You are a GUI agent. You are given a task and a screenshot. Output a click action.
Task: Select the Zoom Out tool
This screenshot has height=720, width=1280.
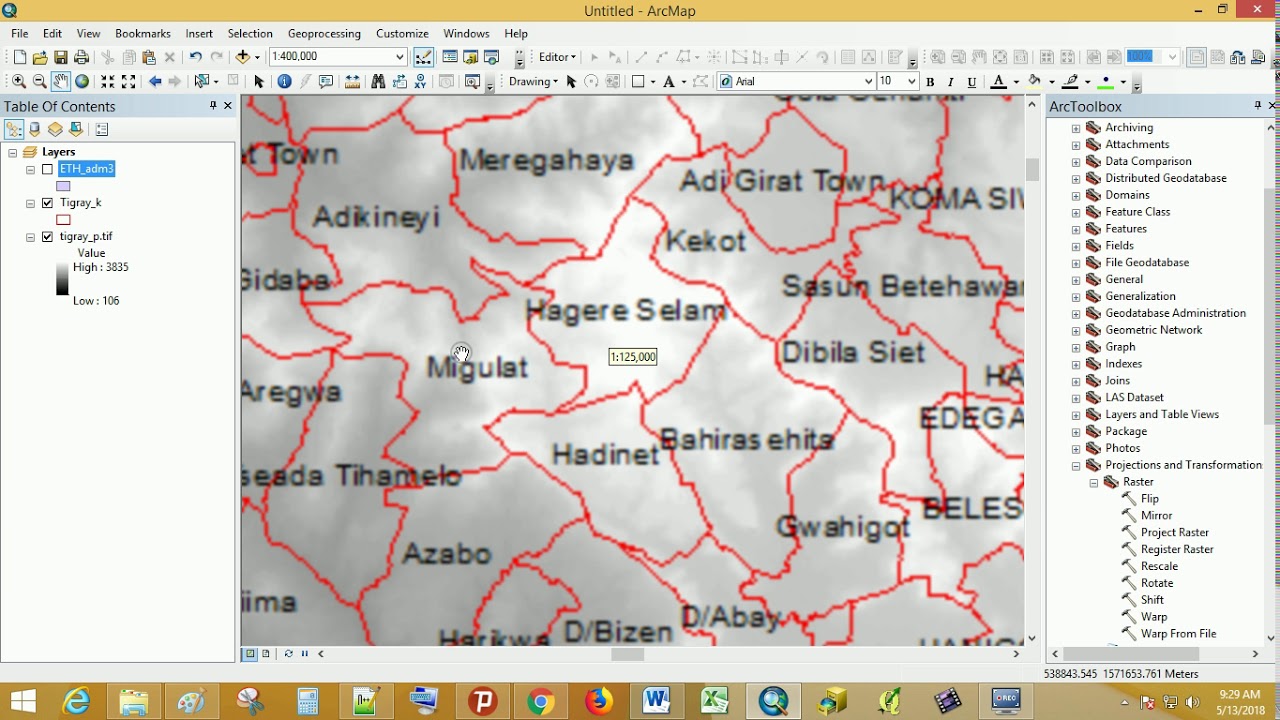pos(39,82)
